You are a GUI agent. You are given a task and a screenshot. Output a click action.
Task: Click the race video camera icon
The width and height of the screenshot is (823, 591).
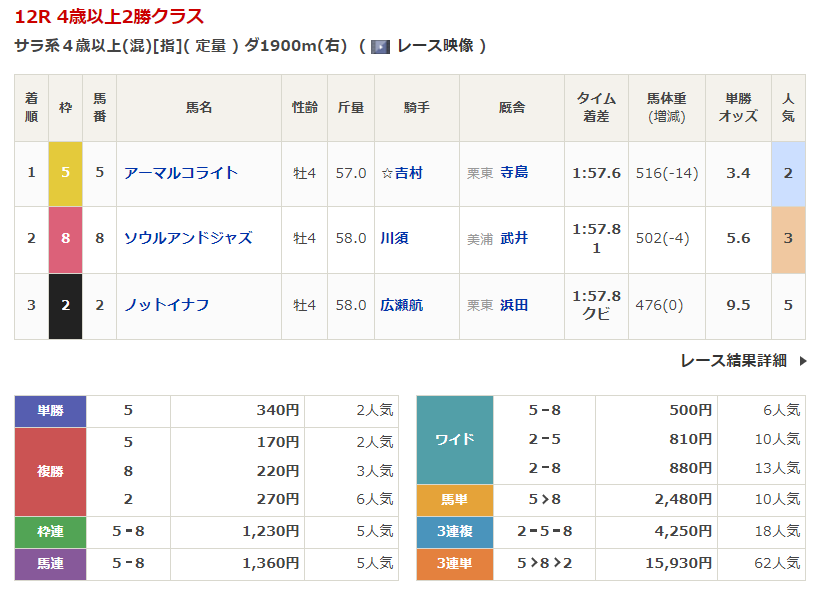coord(380,46)
